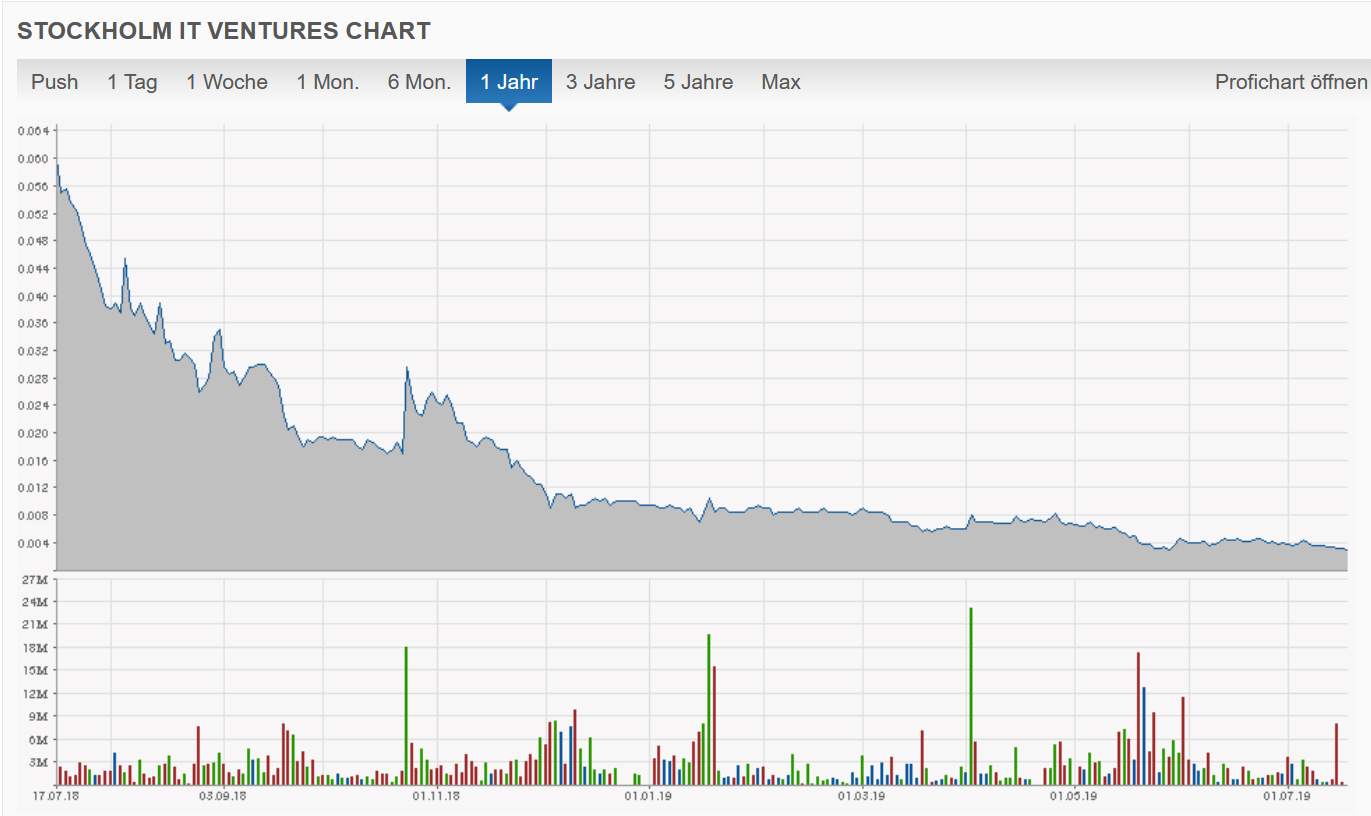View the 3 Jahre chart range
The width and height of the screenshot is (1371, 816).
pos(601,82)
